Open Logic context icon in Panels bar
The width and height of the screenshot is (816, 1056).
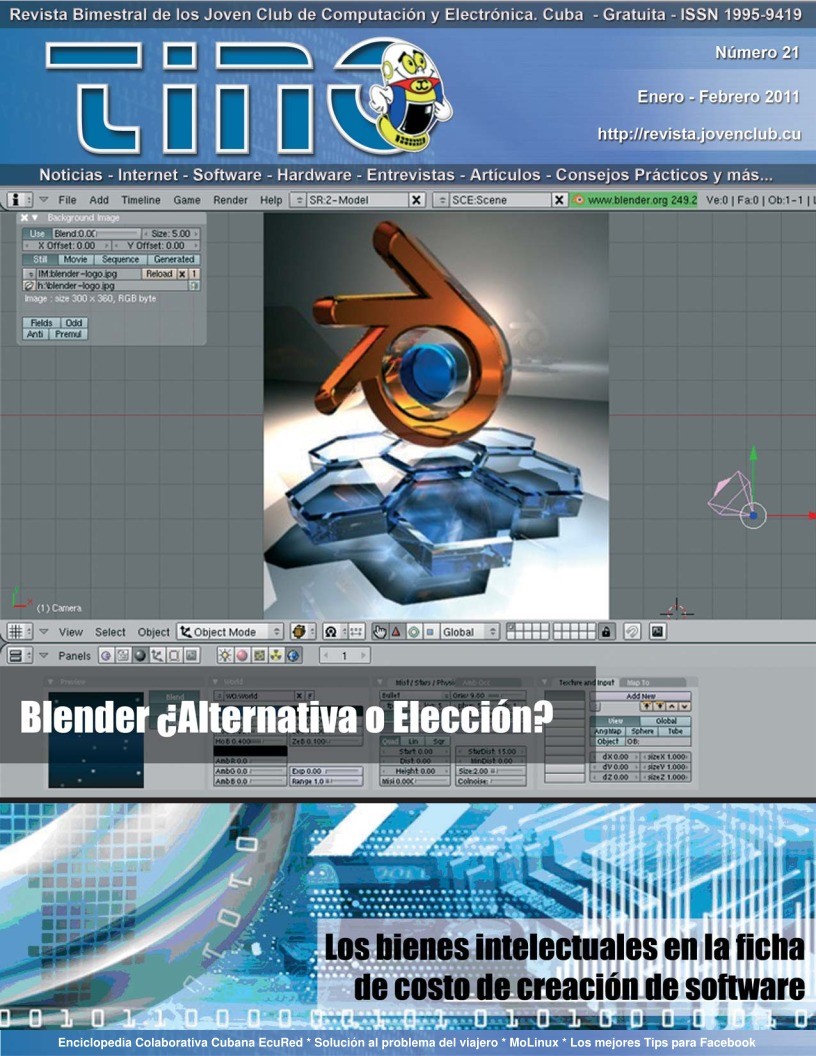click(106, 655)
